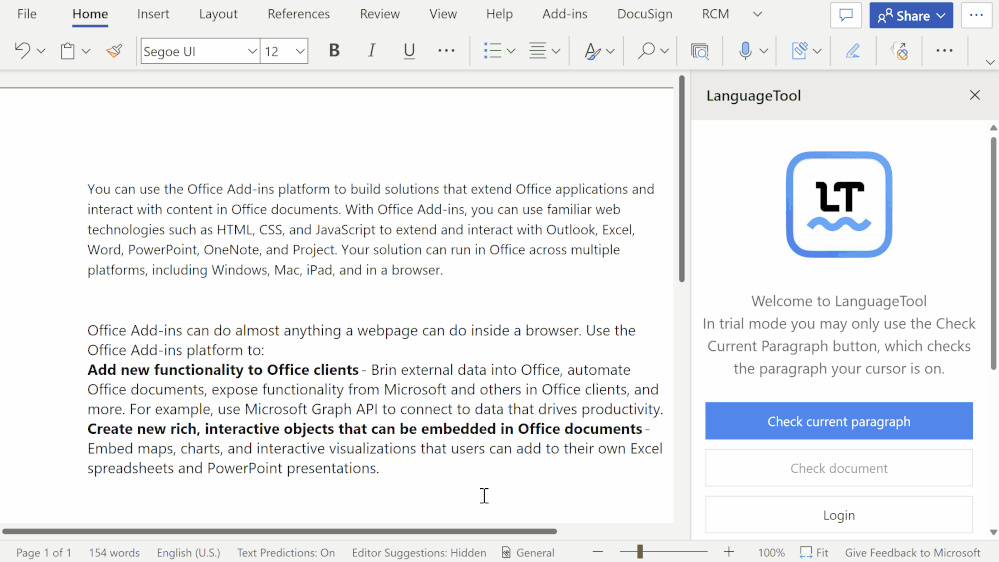Viewport: 999px width, 562px height.
Task: Click the zoom in plus icon
Action: [729, 552]
